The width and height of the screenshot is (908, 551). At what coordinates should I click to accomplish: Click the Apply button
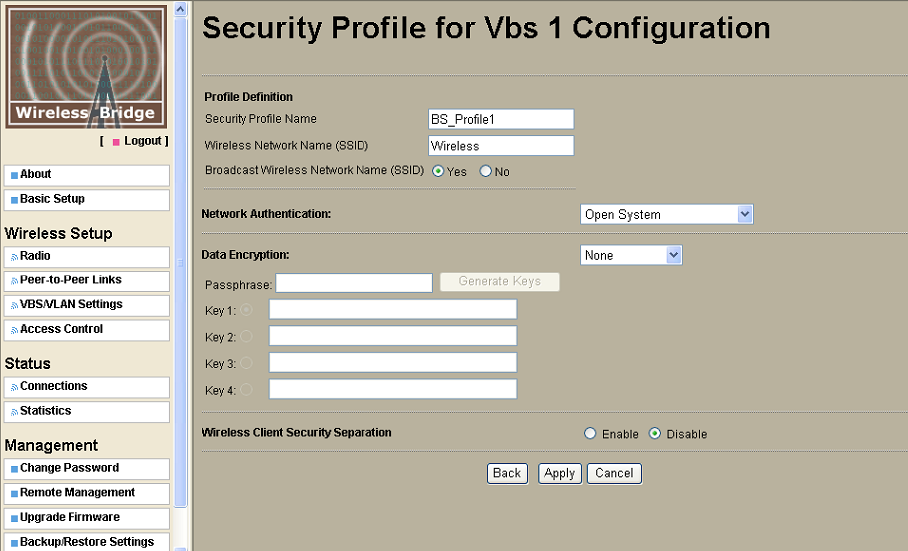pyautogui.click(x=559, y=473)
